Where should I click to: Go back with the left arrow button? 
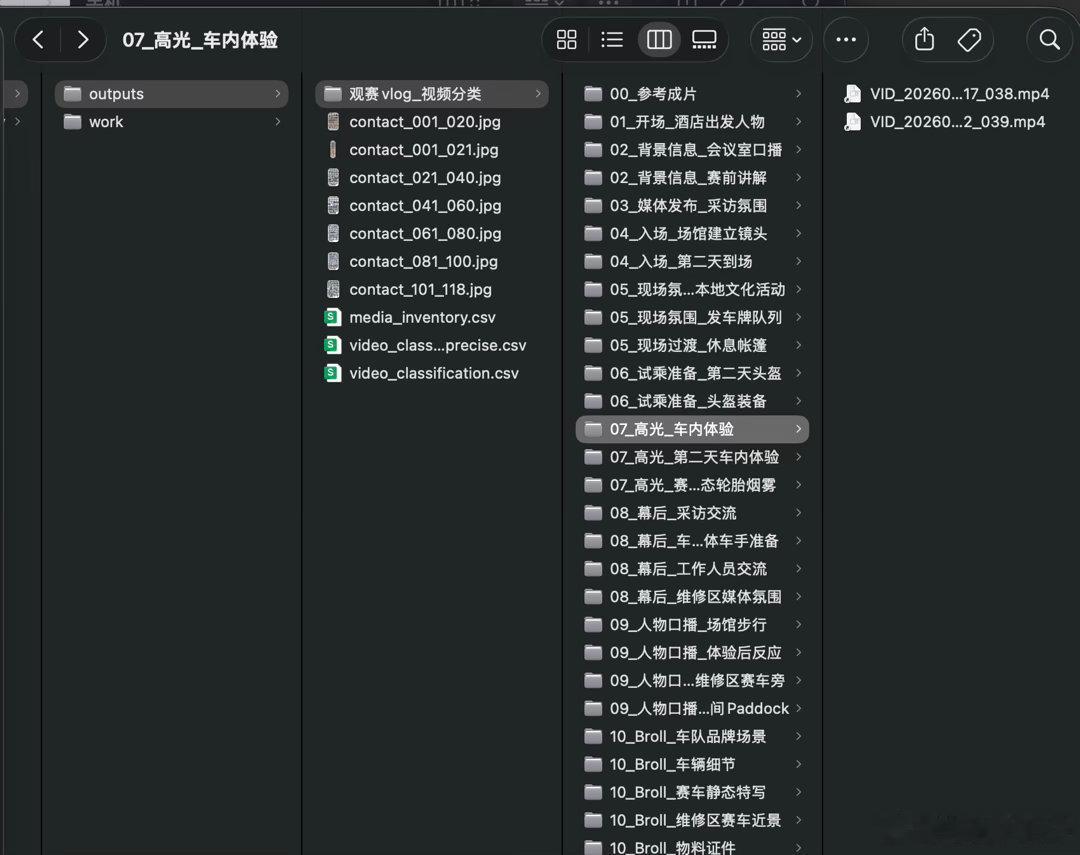39,40
